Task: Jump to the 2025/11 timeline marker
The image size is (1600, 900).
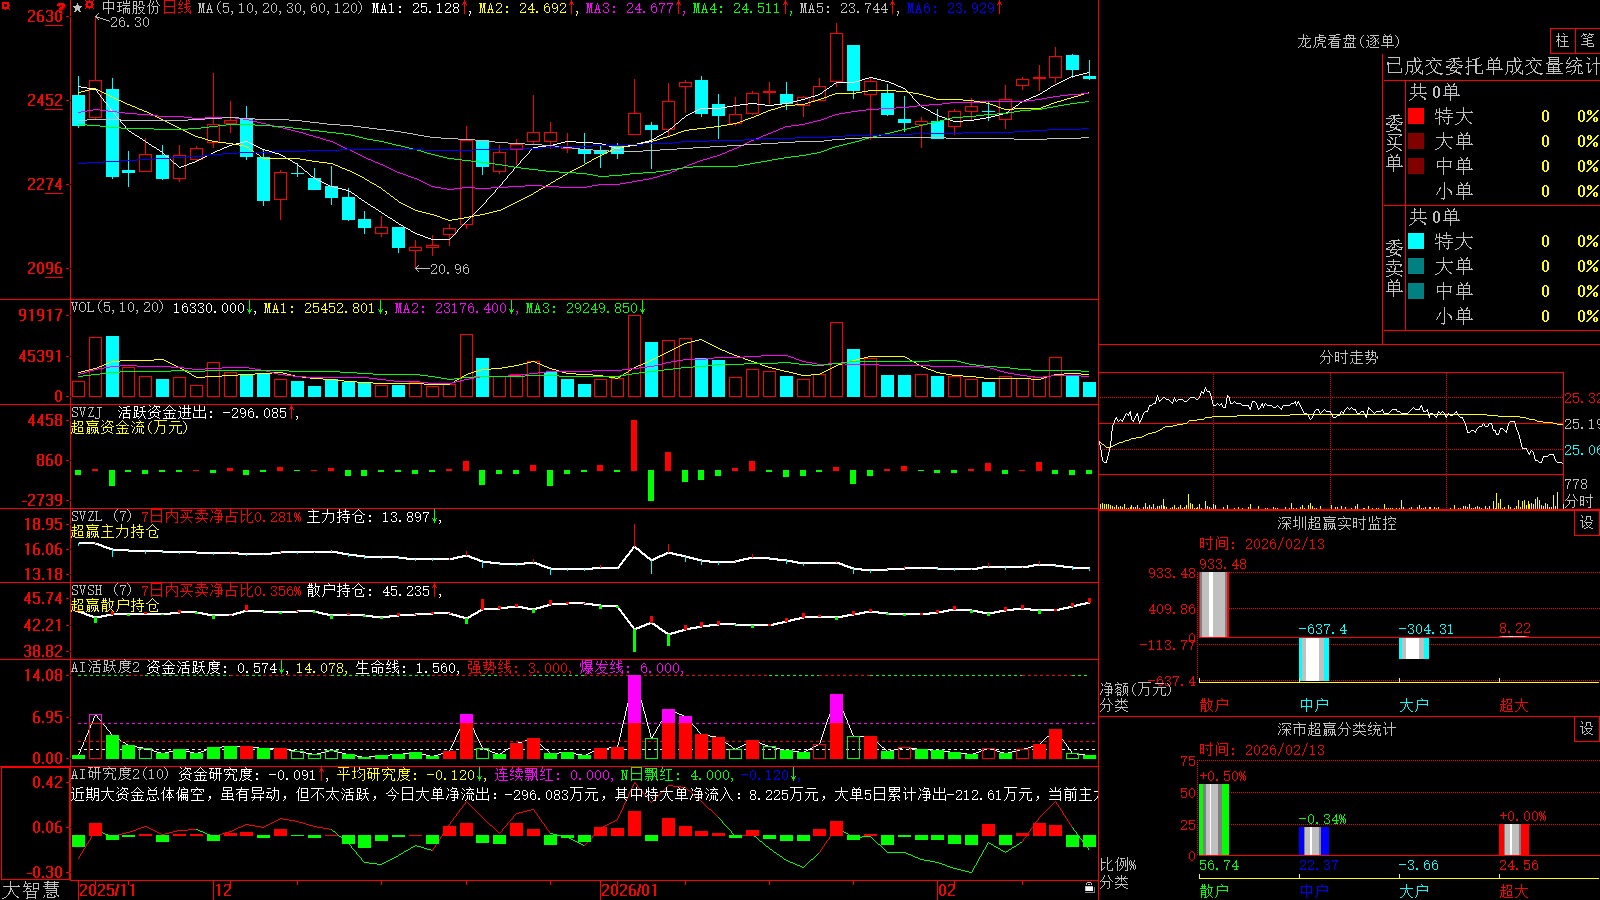Action: (x=107, y=890)
